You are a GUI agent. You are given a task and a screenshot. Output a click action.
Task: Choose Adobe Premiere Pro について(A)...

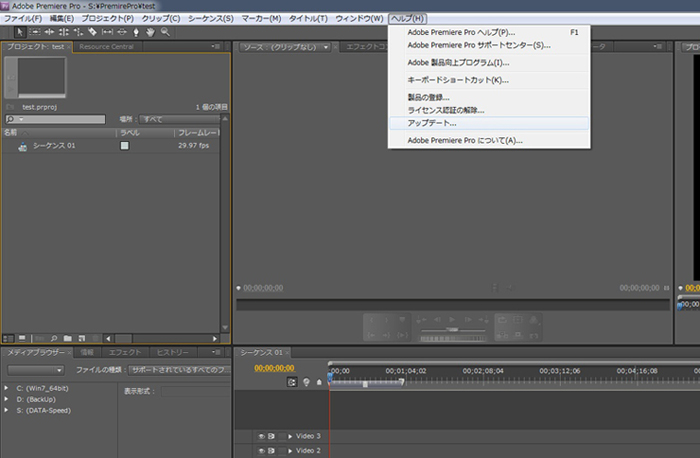[489, 140]
